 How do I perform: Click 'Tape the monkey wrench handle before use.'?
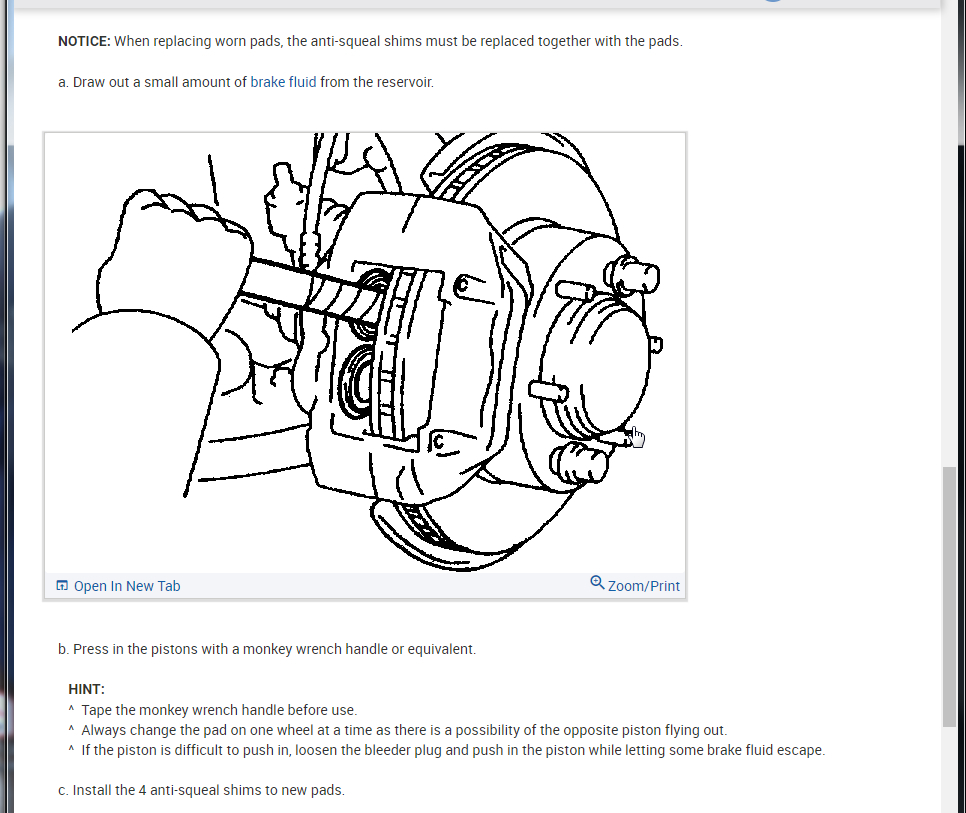pos(219,710)
